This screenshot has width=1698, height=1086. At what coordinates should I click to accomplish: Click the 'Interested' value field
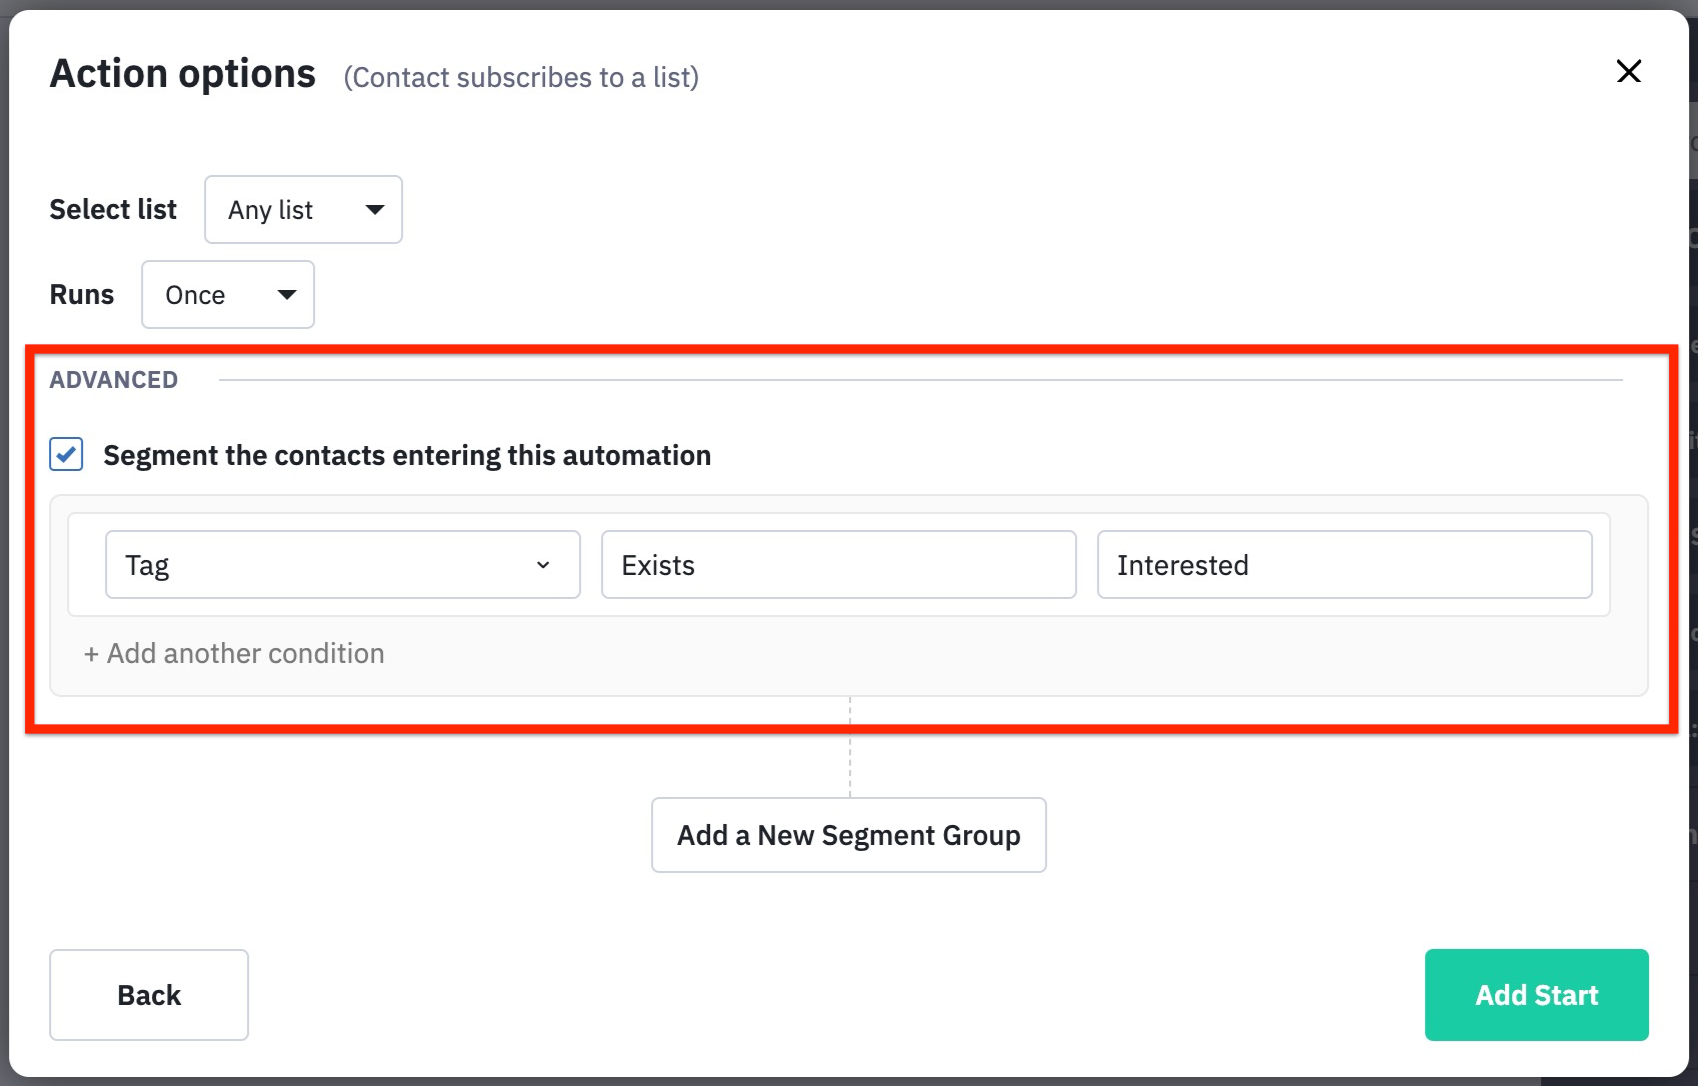(1343, 565)
